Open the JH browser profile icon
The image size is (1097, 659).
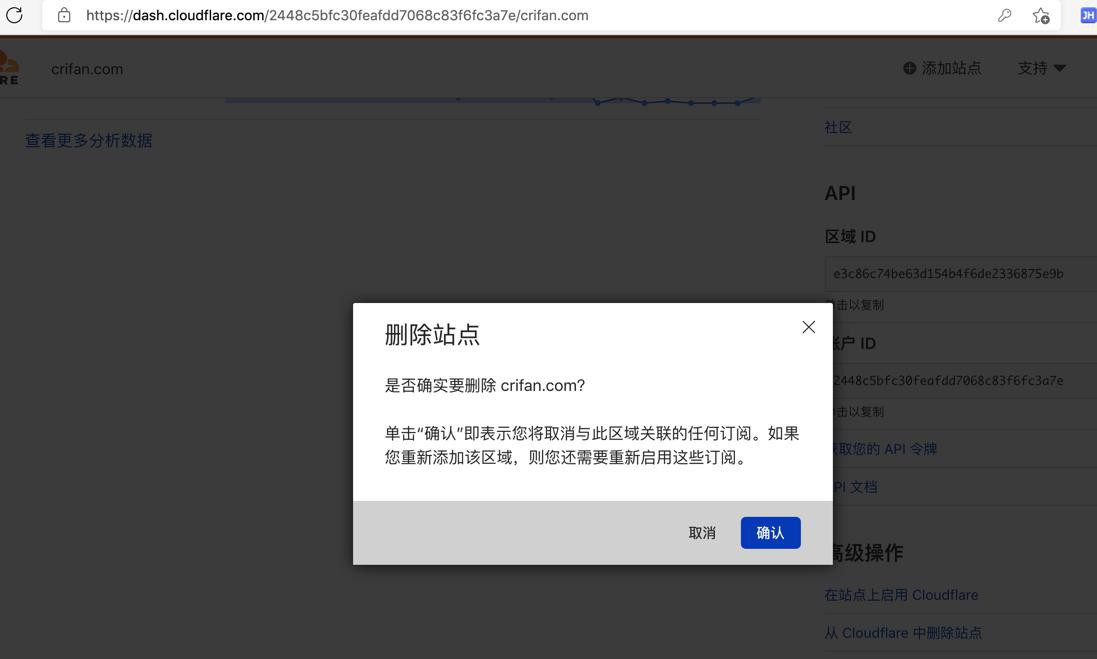[1089, 15]
